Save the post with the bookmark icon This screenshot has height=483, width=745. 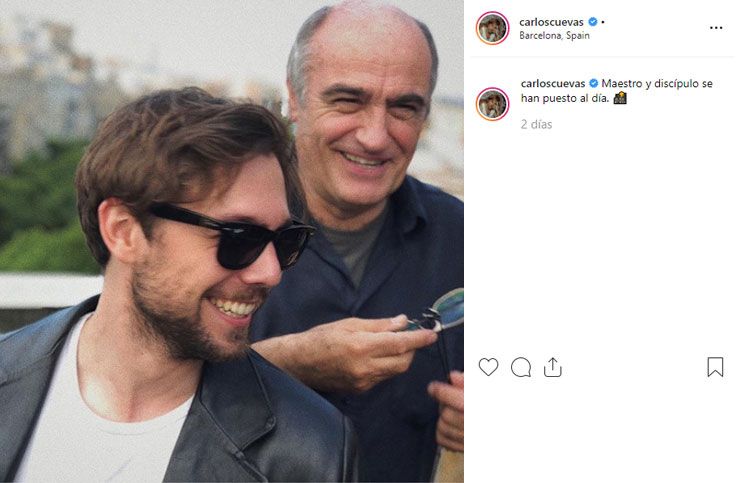click(715, 367)
